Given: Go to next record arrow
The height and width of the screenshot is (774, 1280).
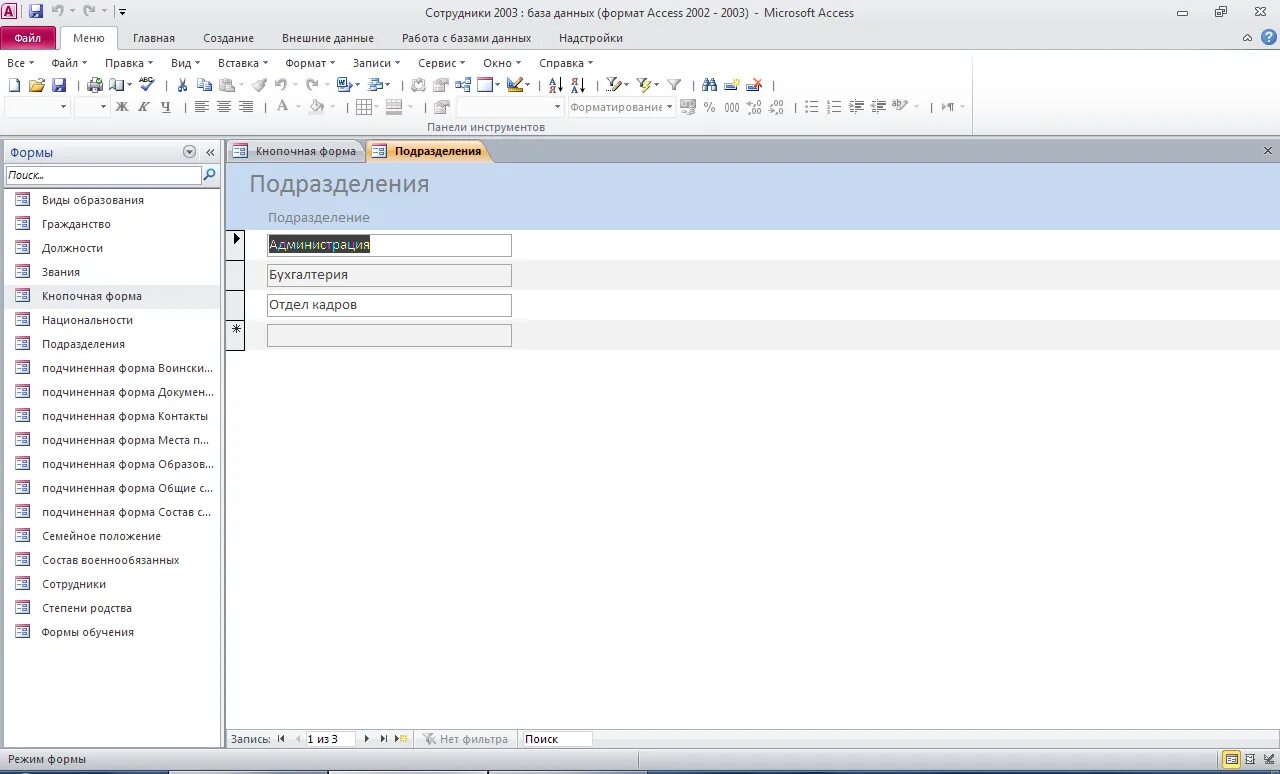Looking at the screenshot, I should pos(366,739).
